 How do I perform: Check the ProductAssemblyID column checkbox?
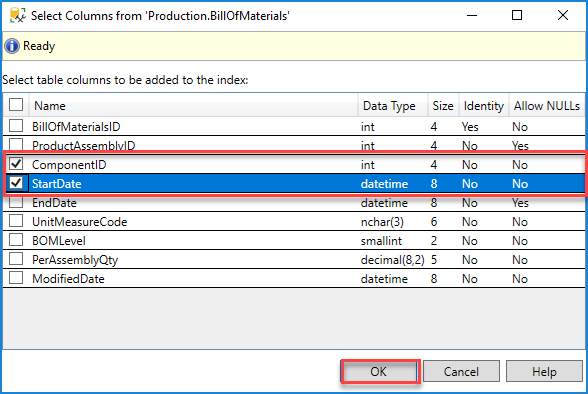16,144
